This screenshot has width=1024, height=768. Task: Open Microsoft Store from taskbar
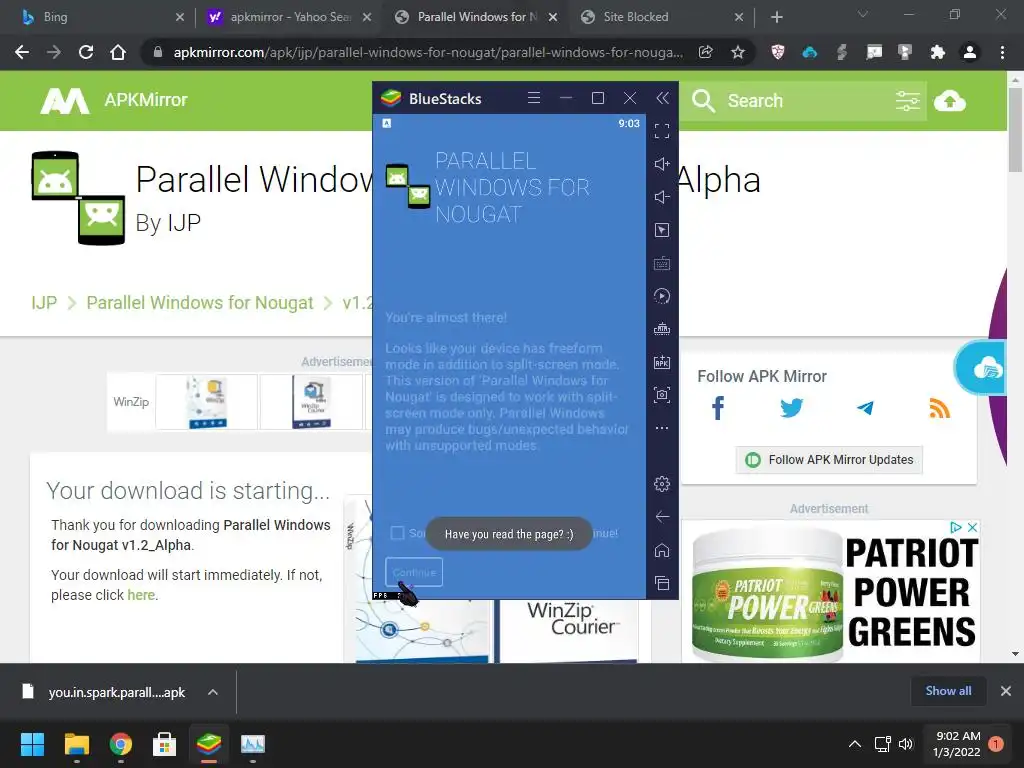pyautogui.click(x=164, y=744)
